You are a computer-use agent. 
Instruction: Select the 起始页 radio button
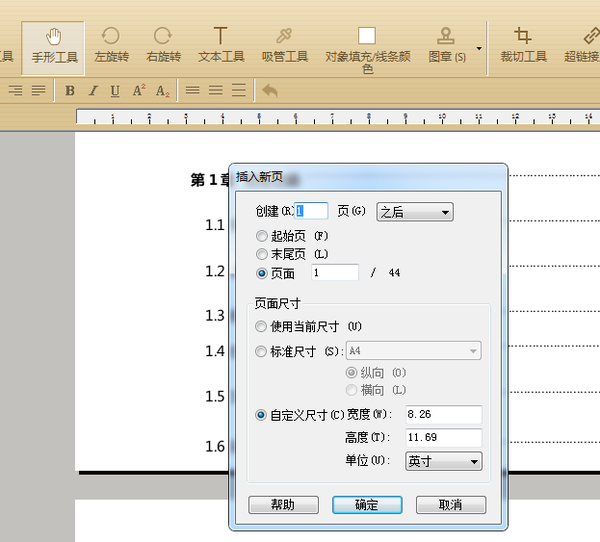point(262,236)
